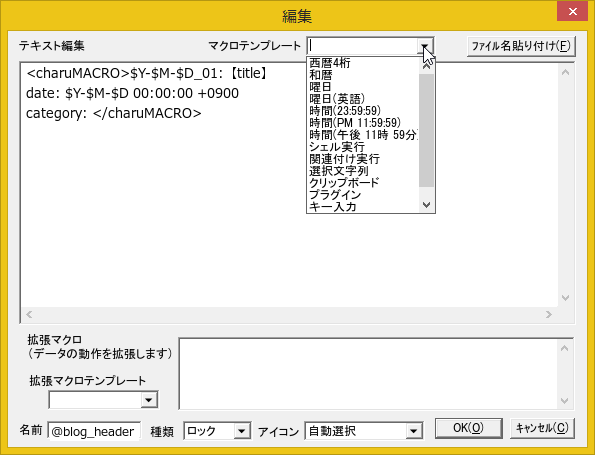This screenshot has width=595, height=455.
Task: Click macro list scrollbar up arrow
Action: click(x=426, y=66)
